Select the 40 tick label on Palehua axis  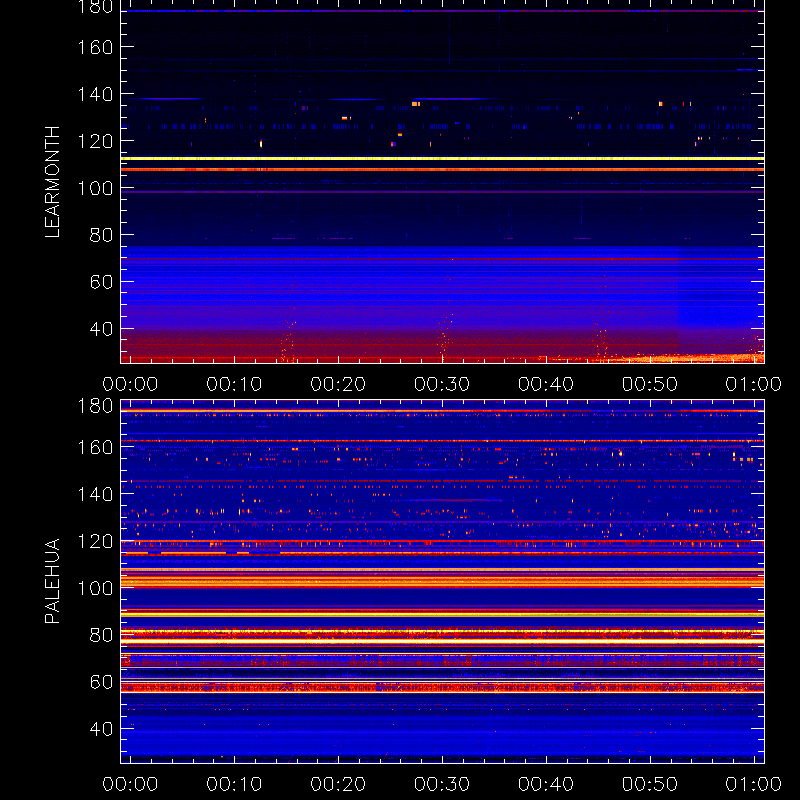pos(101,729)
